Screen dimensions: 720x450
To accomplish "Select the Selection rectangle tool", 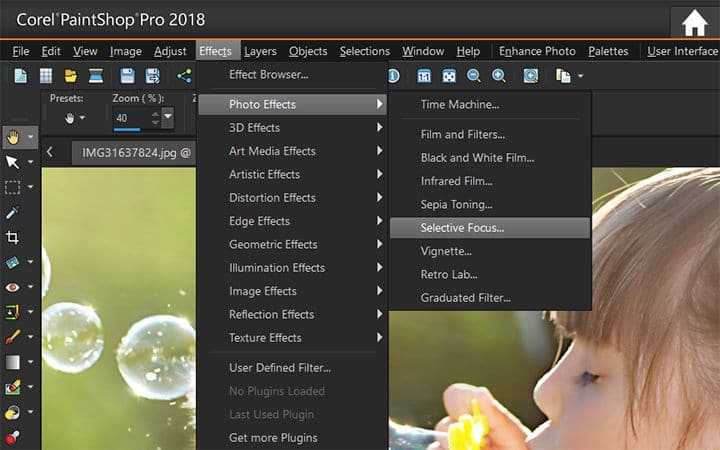I will pyautogui.click(x=12, y=187).
